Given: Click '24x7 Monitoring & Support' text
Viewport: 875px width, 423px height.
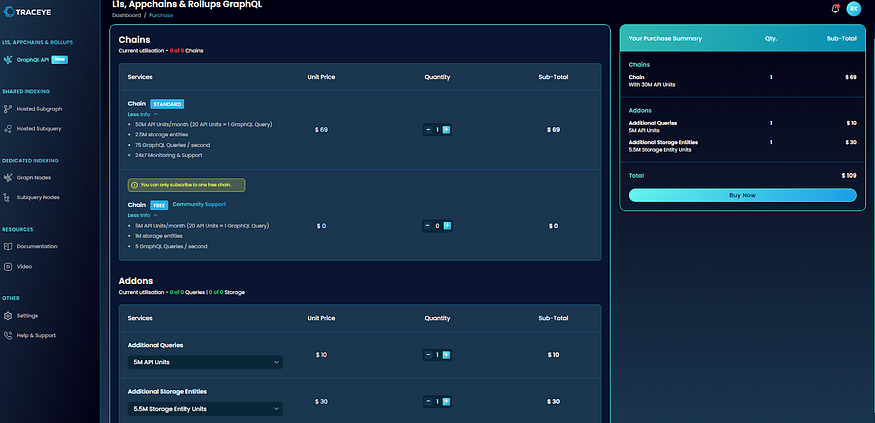Looking at the screenshot, I should [x=169, y=155].
